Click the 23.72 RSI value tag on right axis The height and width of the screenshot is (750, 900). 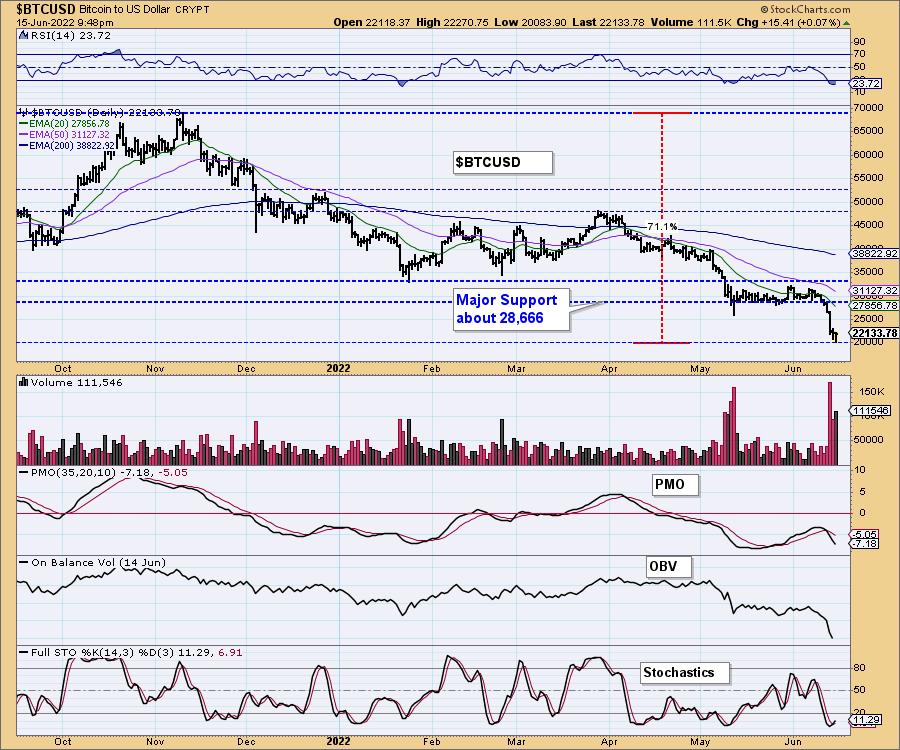(866, 84)
